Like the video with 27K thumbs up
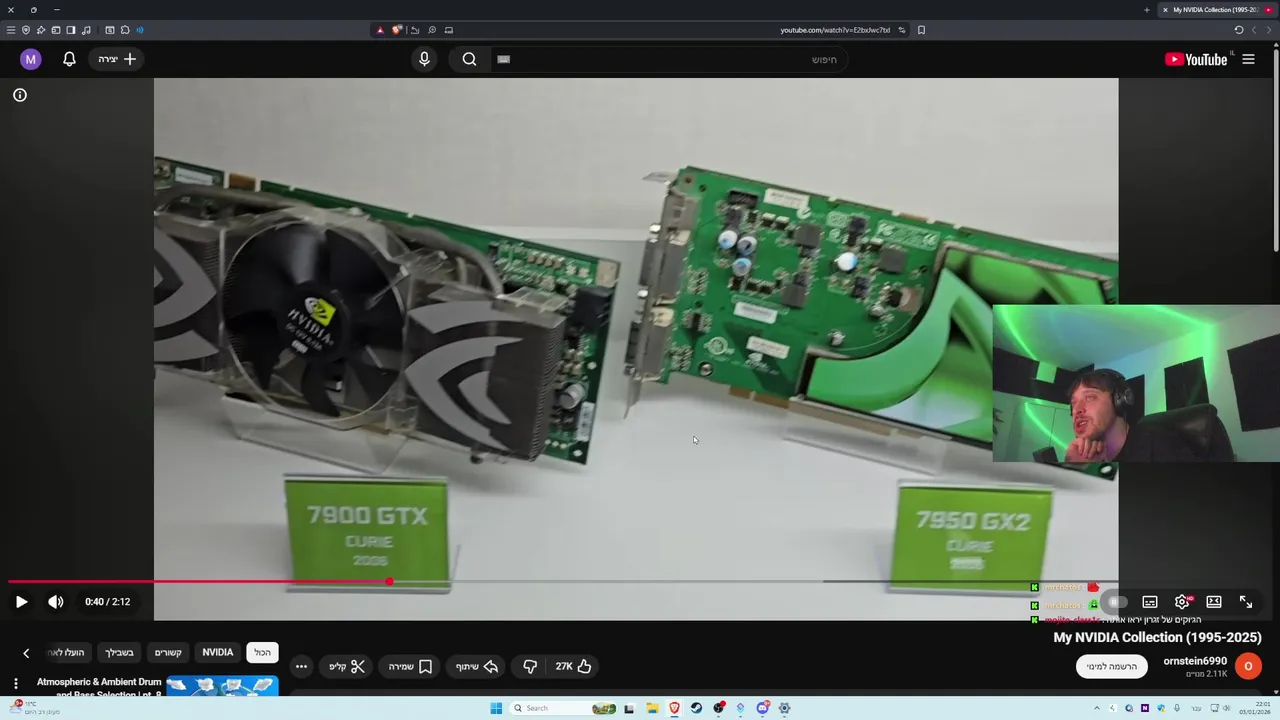1280x720 pixels. (574, 666)
